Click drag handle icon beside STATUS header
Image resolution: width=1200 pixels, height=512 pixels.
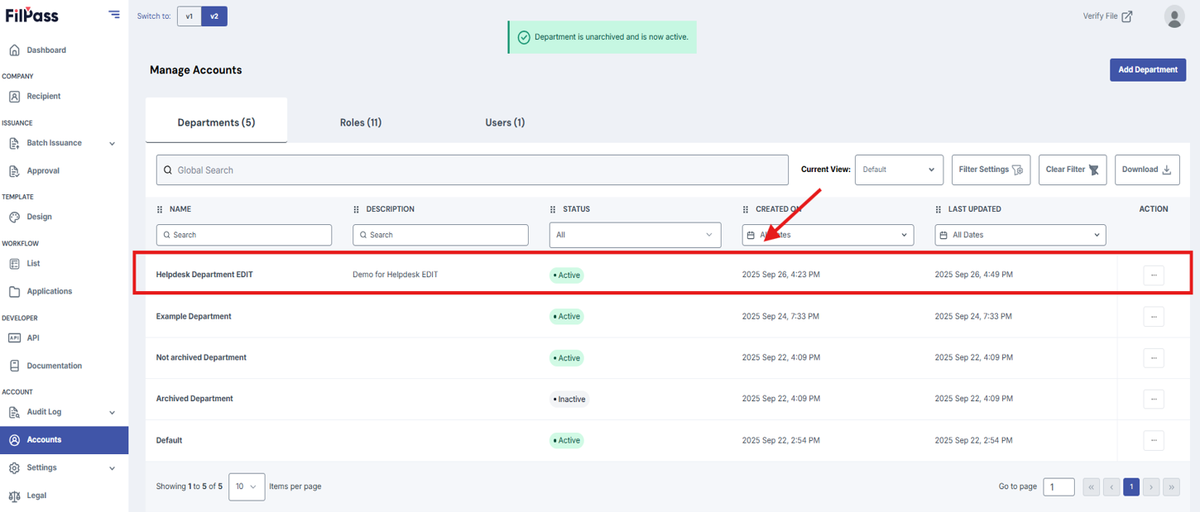click(553, 209)
